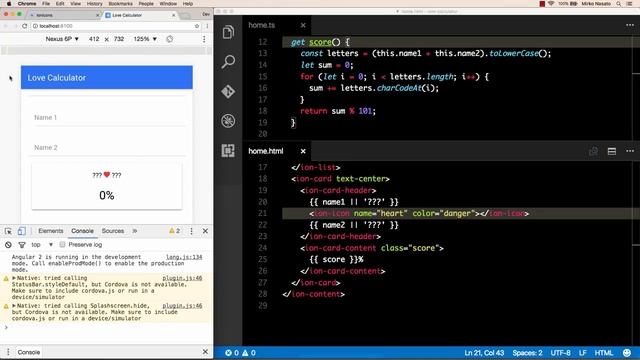Click the Spotlight search icon in menu bar
Viewport: 640px width, 360px height.
(x=619, y=4)
